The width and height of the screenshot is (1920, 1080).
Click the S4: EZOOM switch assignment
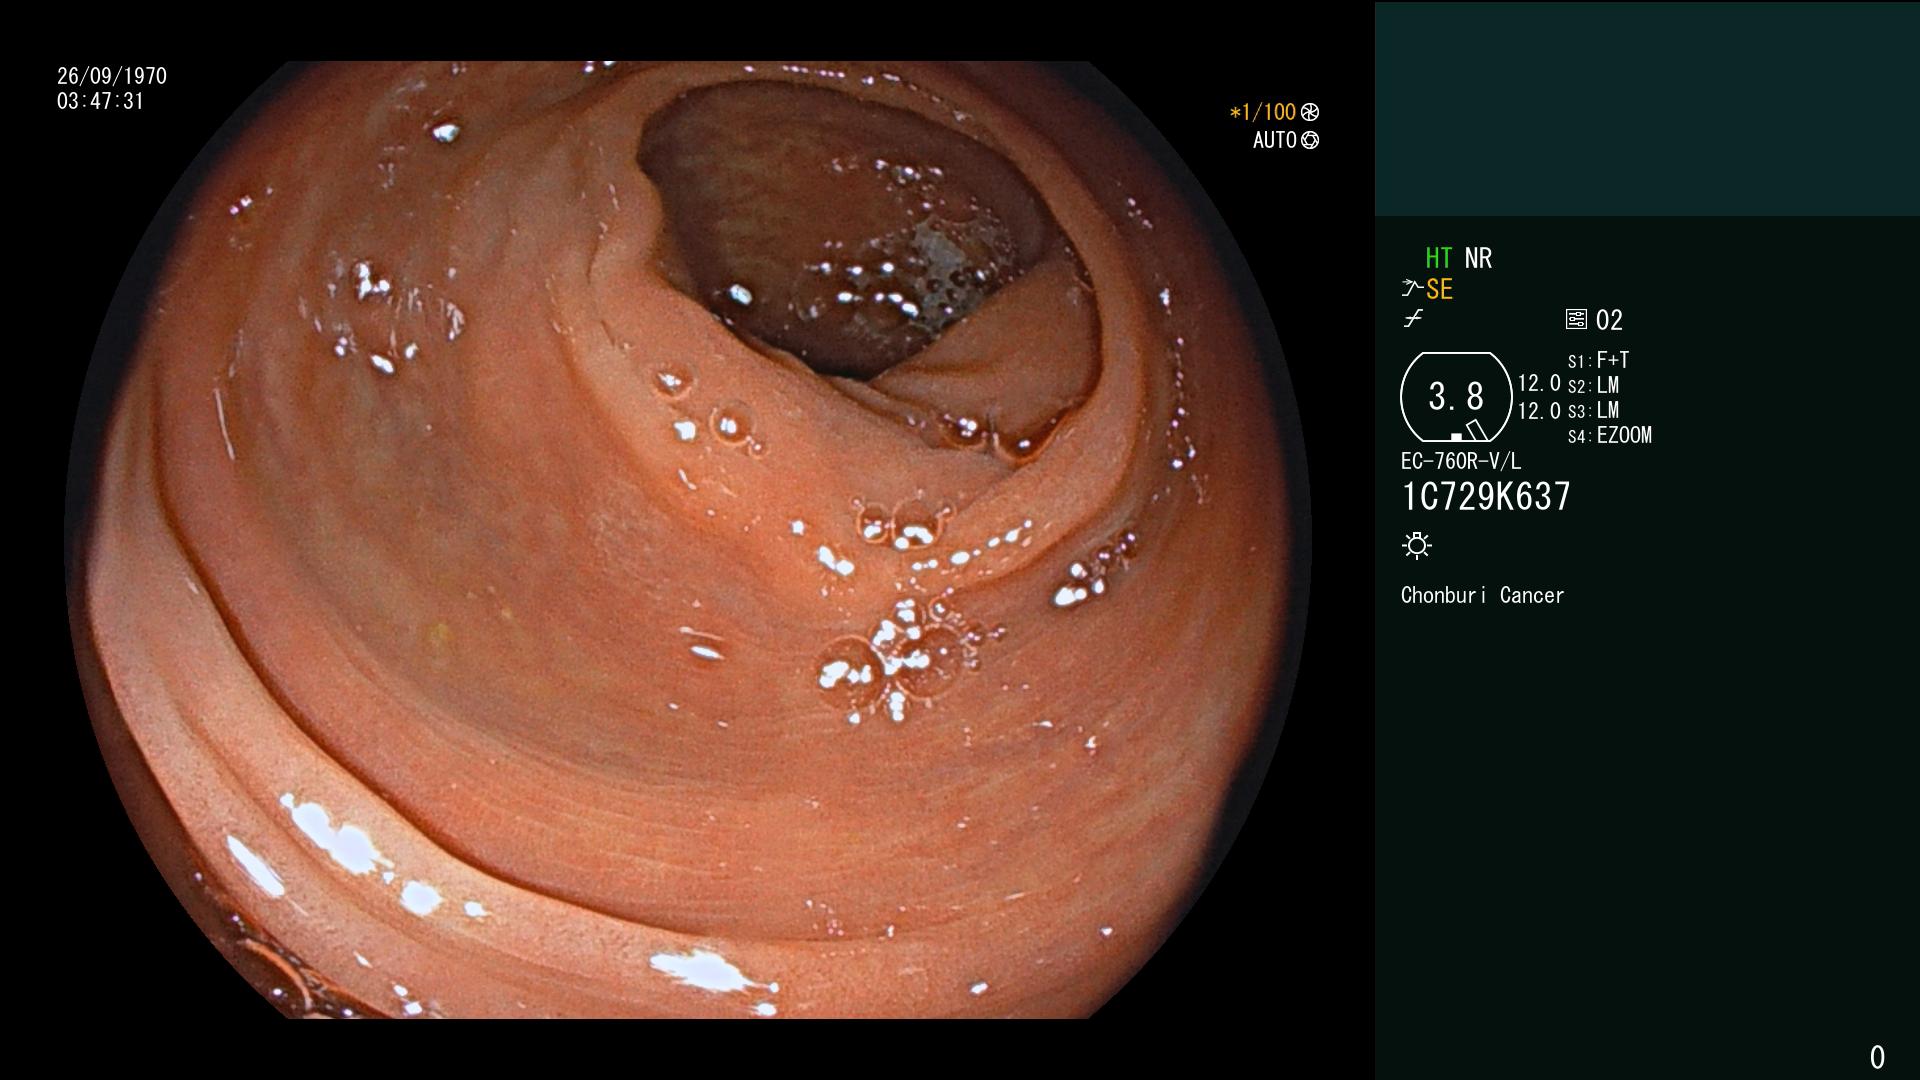1610,435
